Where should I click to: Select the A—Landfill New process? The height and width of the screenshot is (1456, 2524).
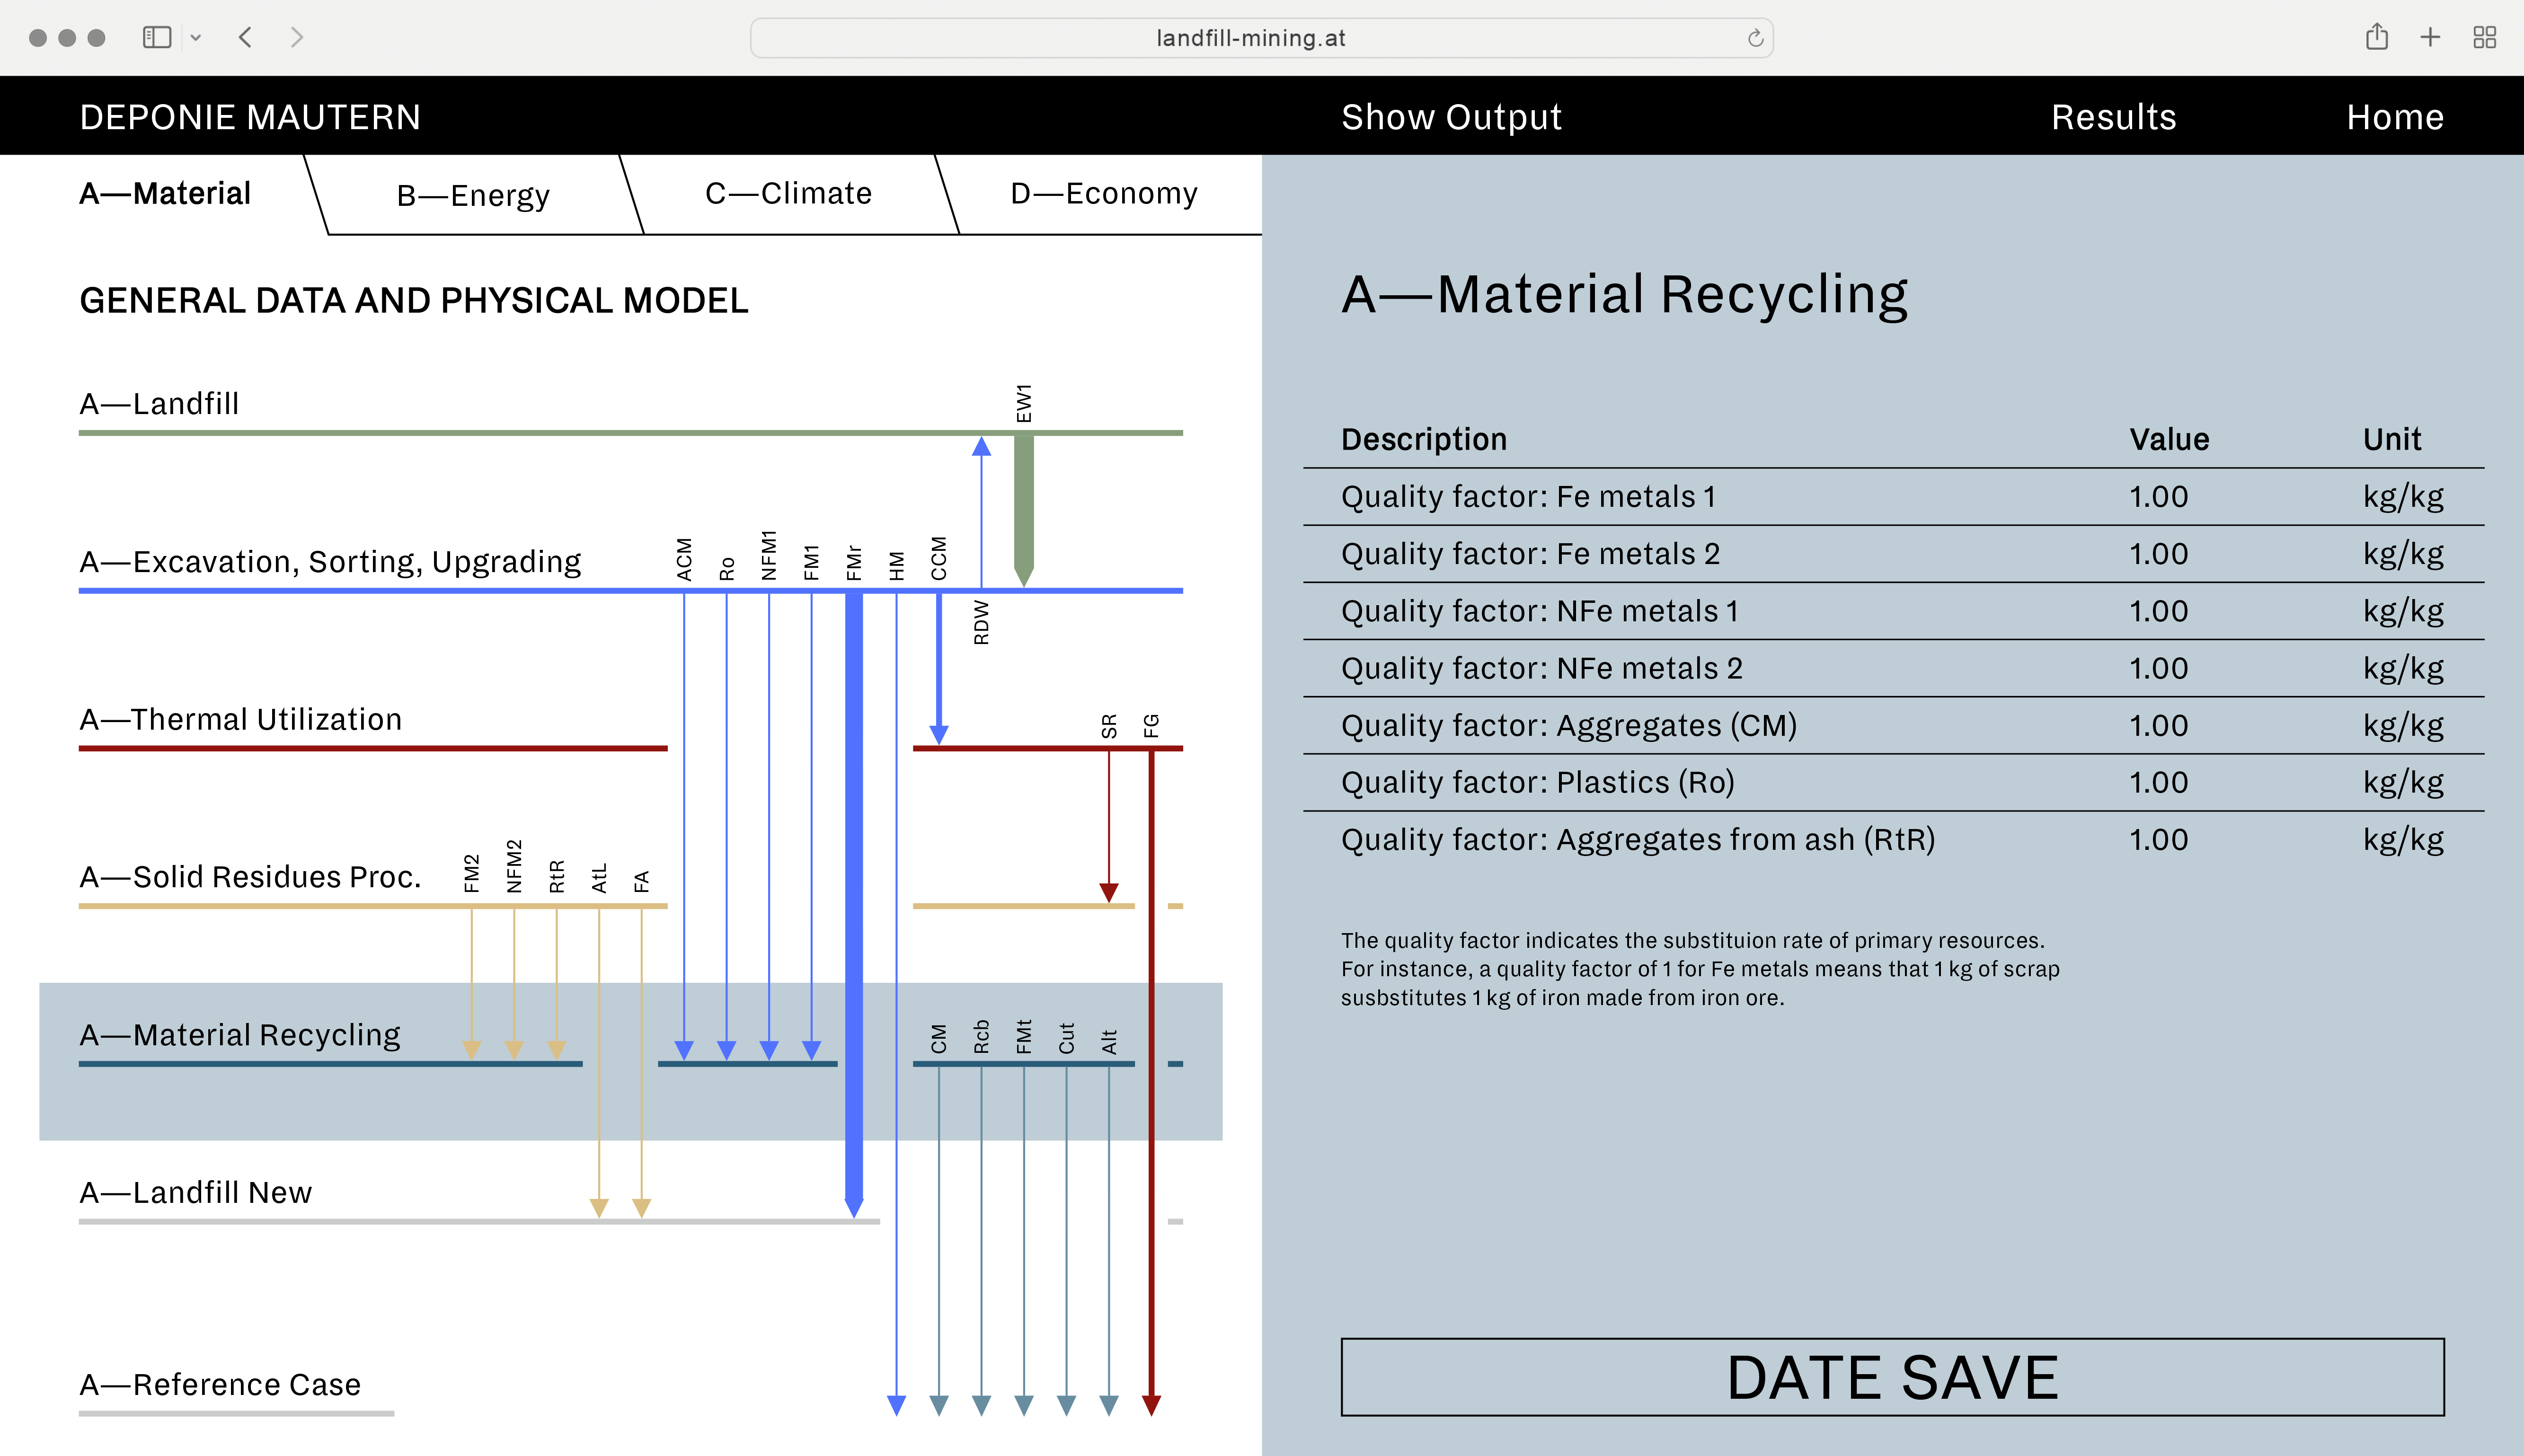click(196, 1192)
